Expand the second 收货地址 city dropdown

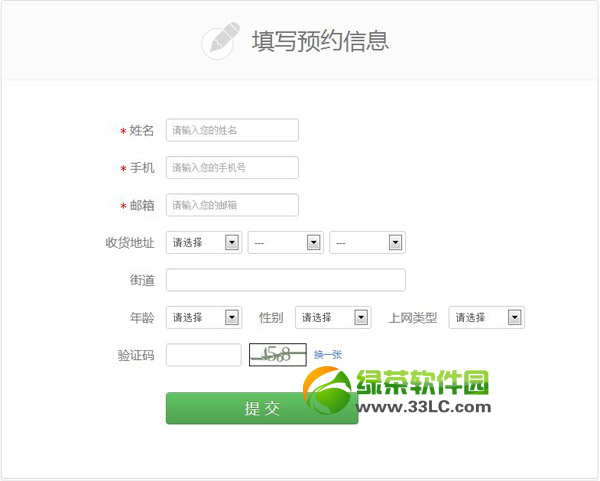[285, 242]
